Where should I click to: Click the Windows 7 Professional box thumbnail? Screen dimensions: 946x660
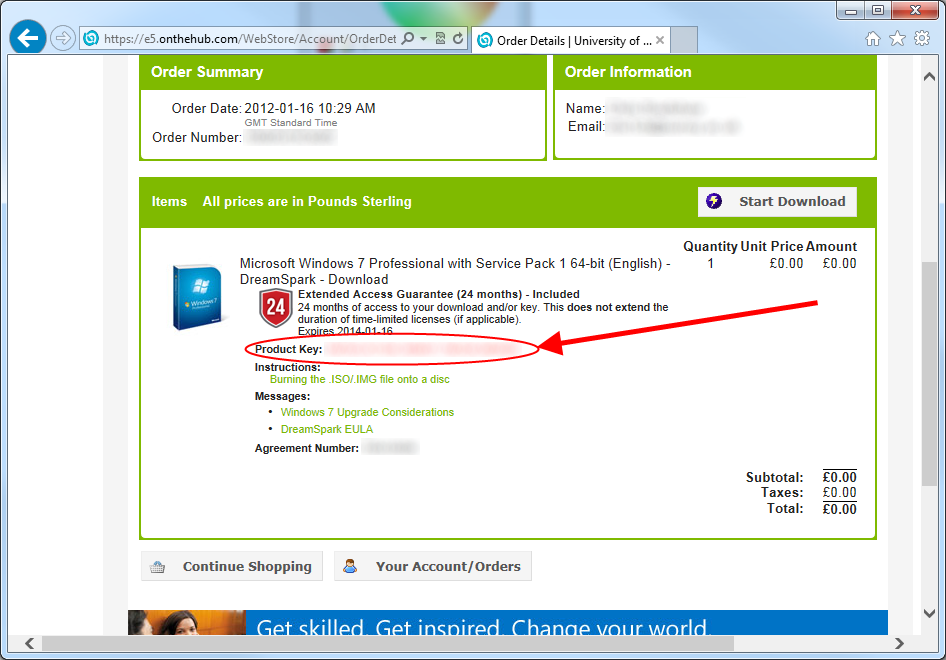197,297
